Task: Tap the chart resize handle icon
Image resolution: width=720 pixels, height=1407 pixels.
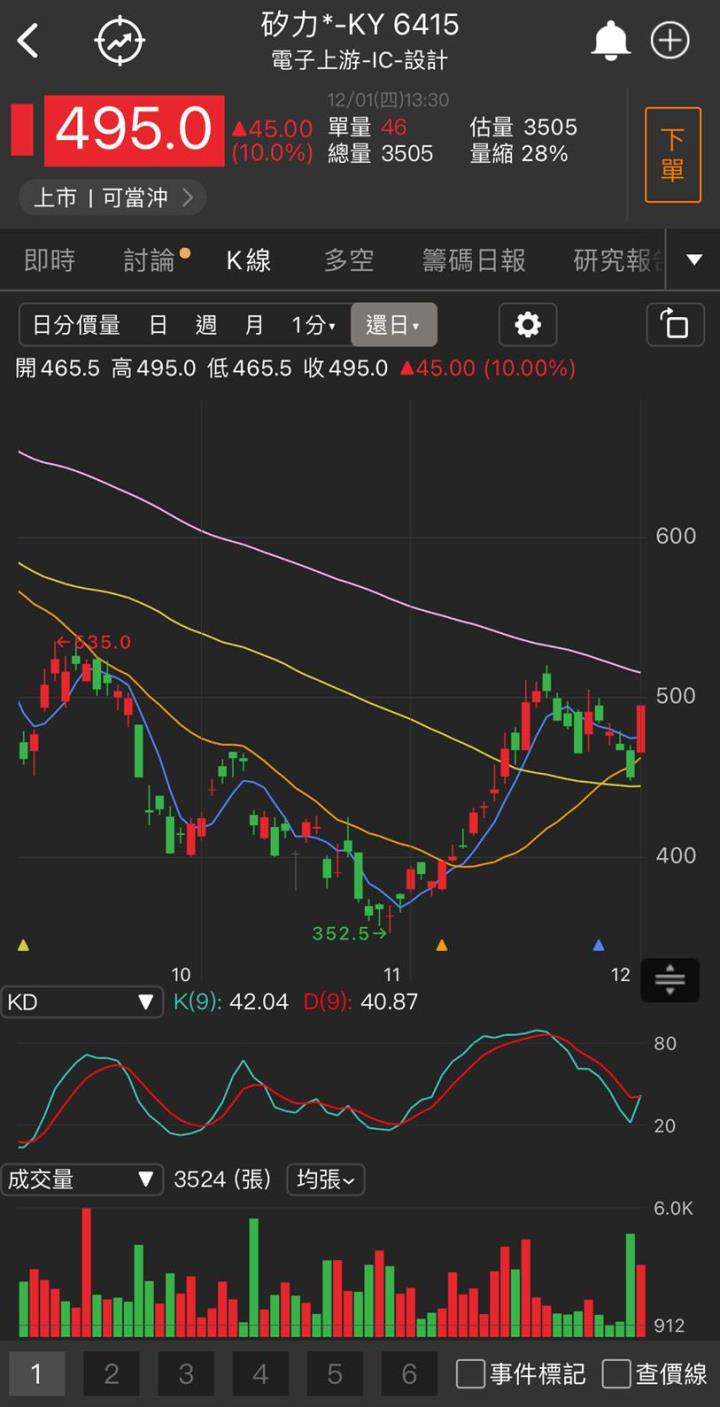Action: click(669, 980)
